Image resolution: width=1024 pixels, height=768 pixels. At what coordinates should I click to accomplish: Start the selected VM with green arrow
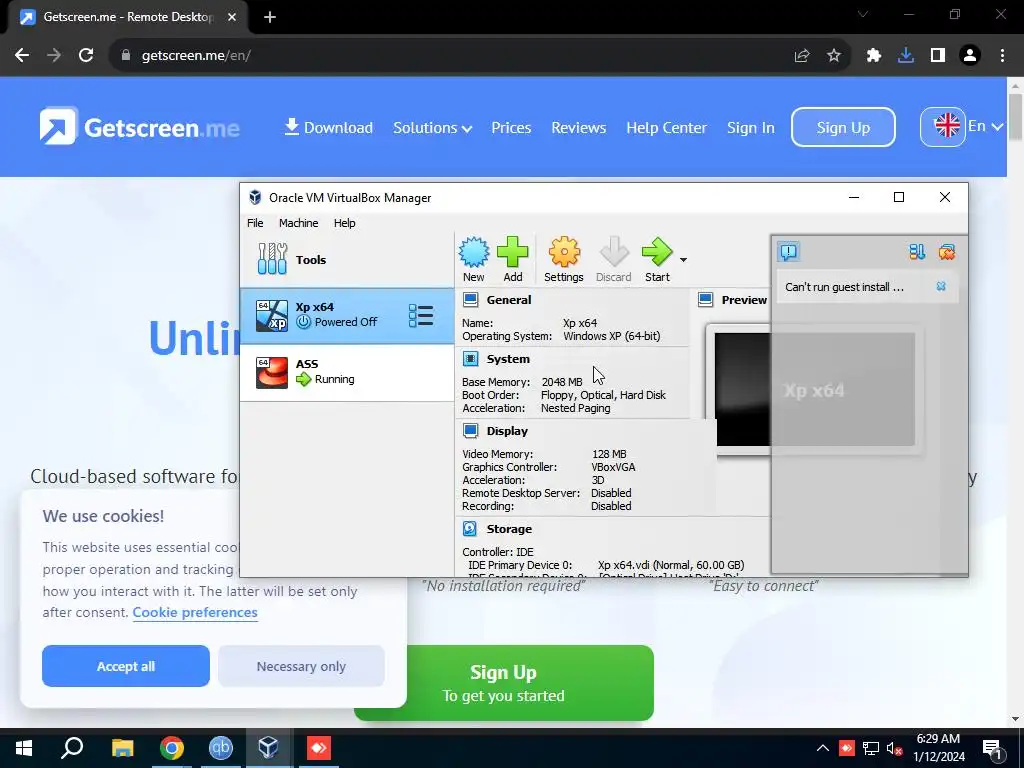pyautogui.click(x=657, y=259)
